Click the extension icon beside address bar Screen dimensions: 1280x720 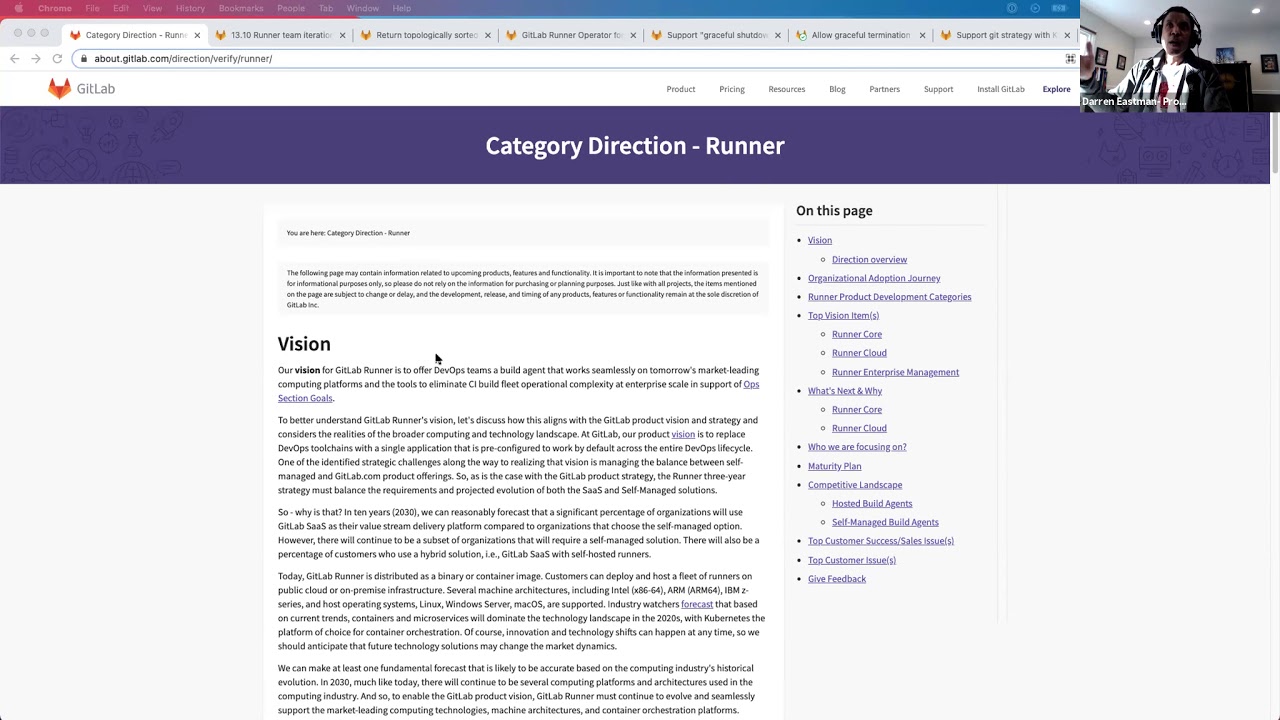click(1070, 59)
